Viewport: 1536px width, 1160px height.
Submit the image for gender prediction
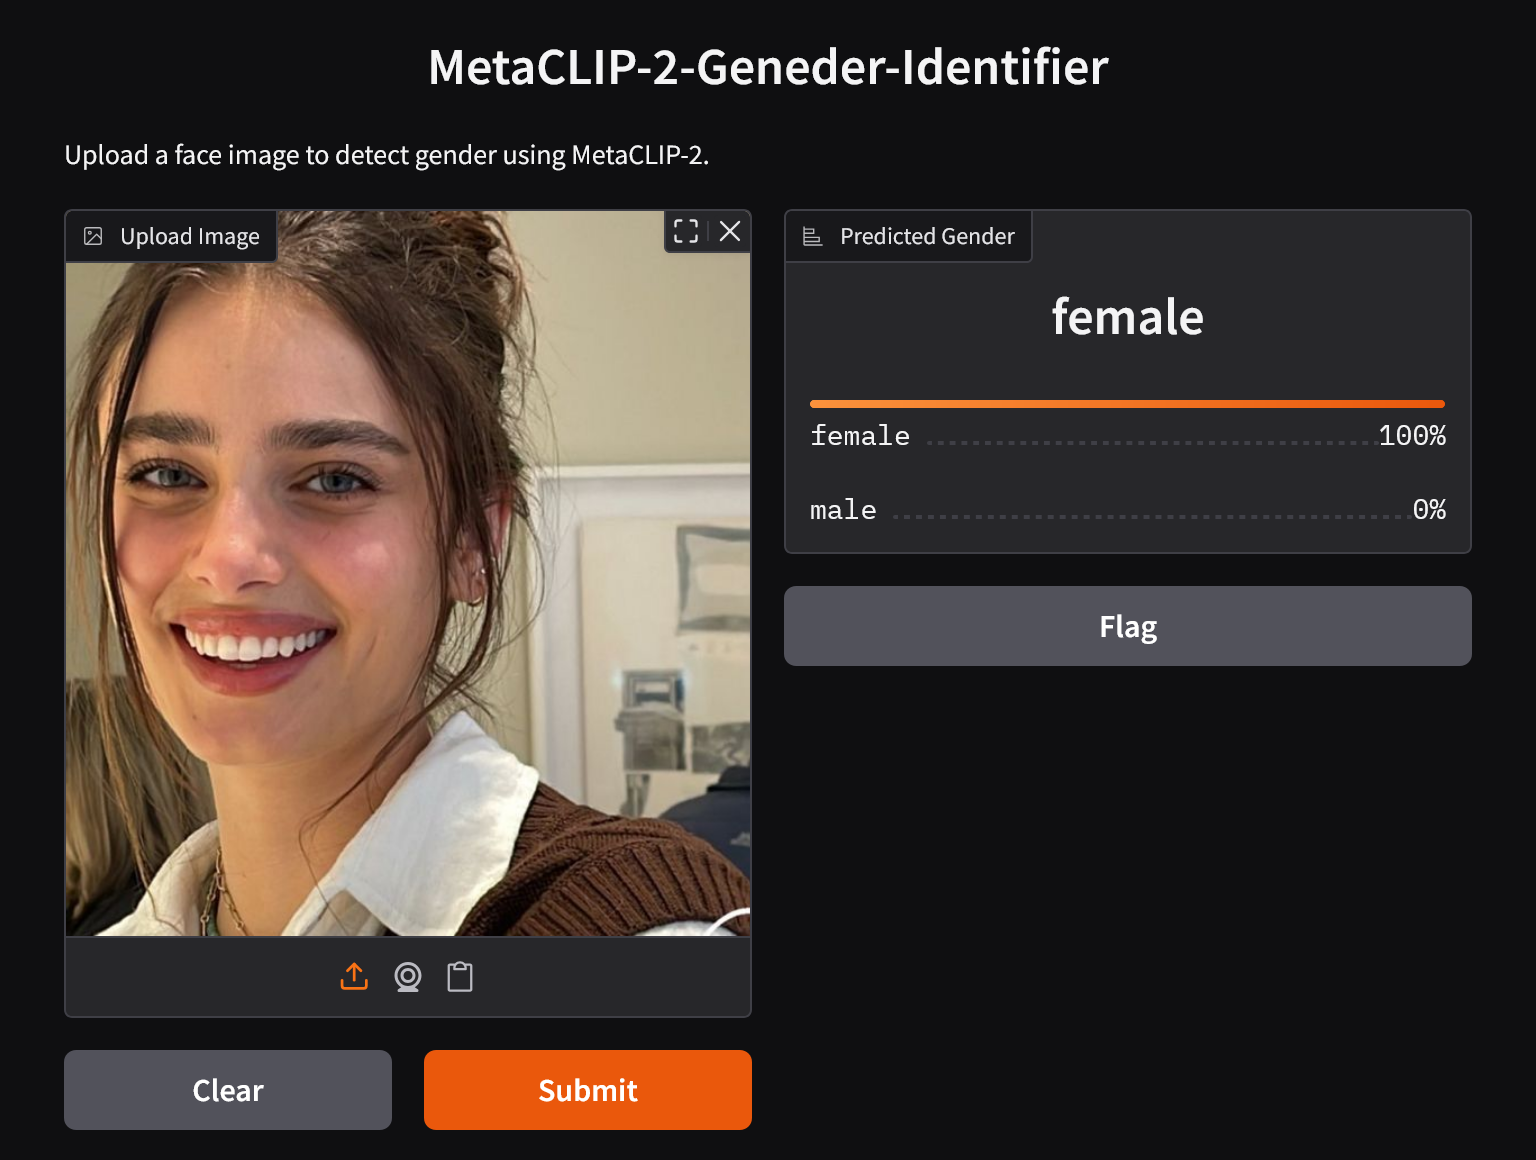tap(588, 1090)
